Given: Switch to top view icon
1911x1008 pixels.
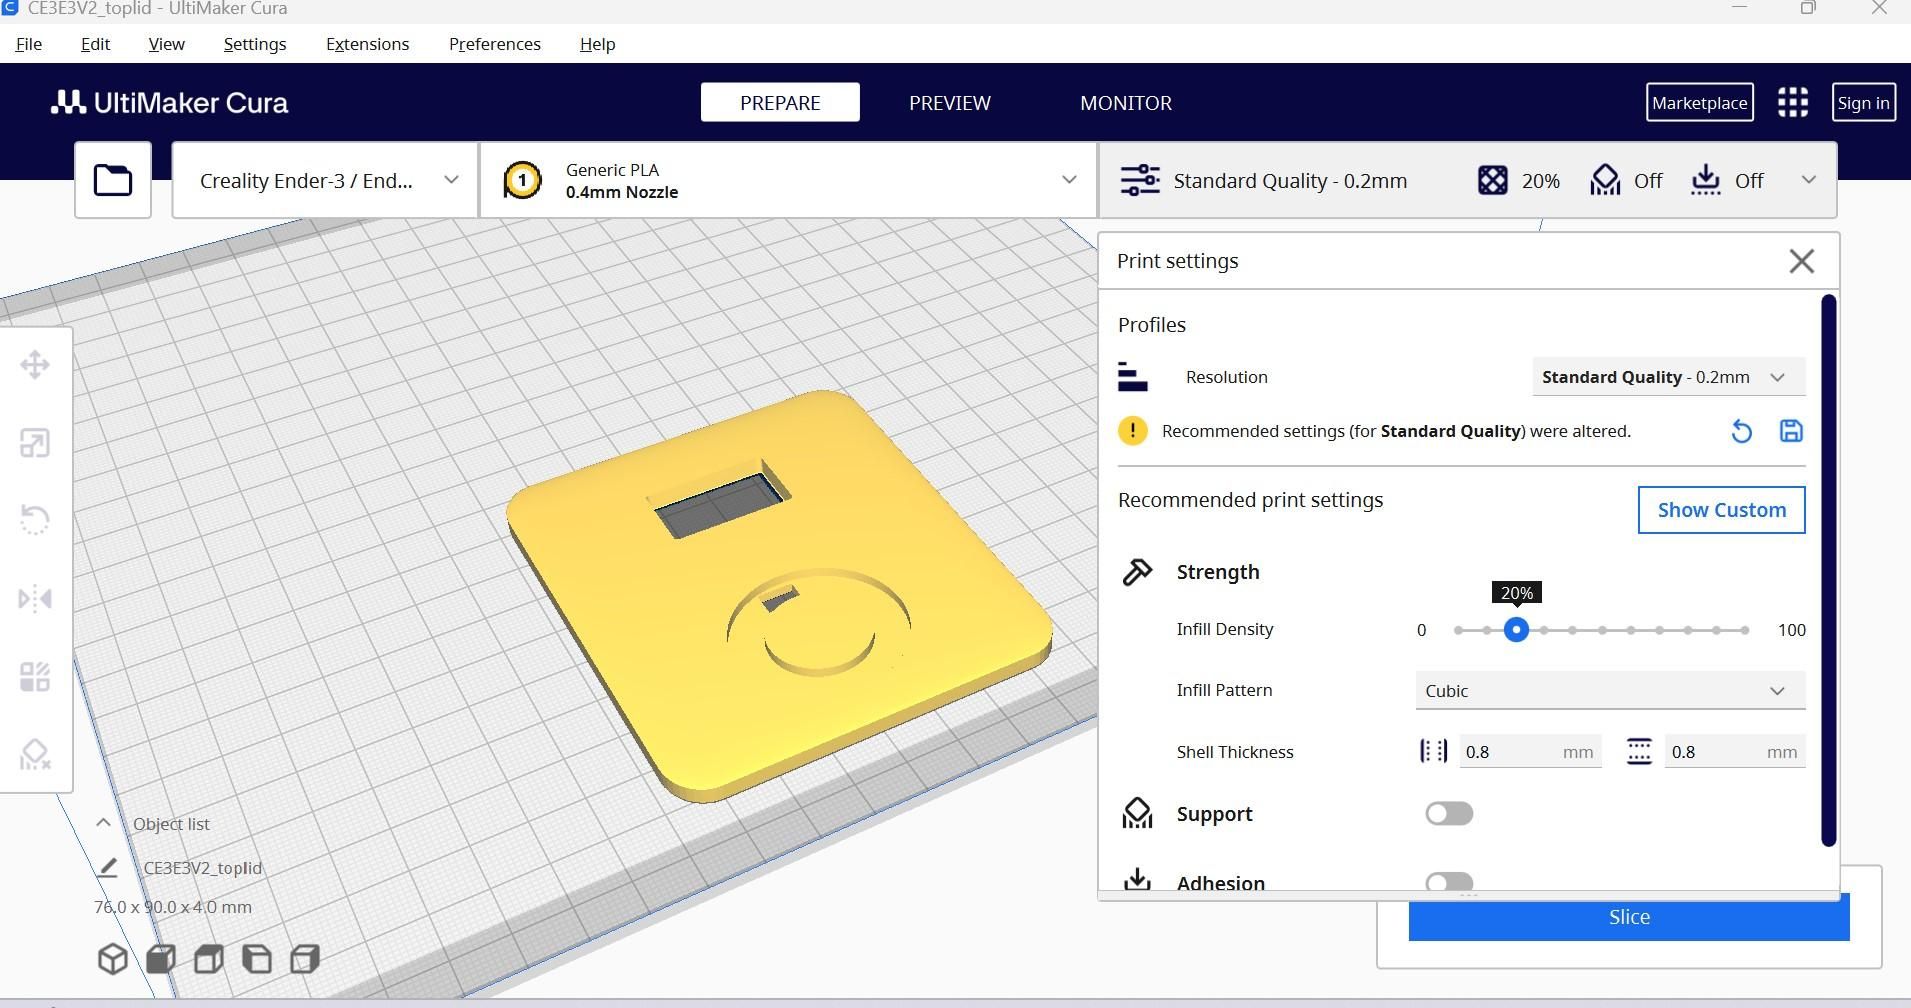Looking at the screenshot, I should pos(209,959).
